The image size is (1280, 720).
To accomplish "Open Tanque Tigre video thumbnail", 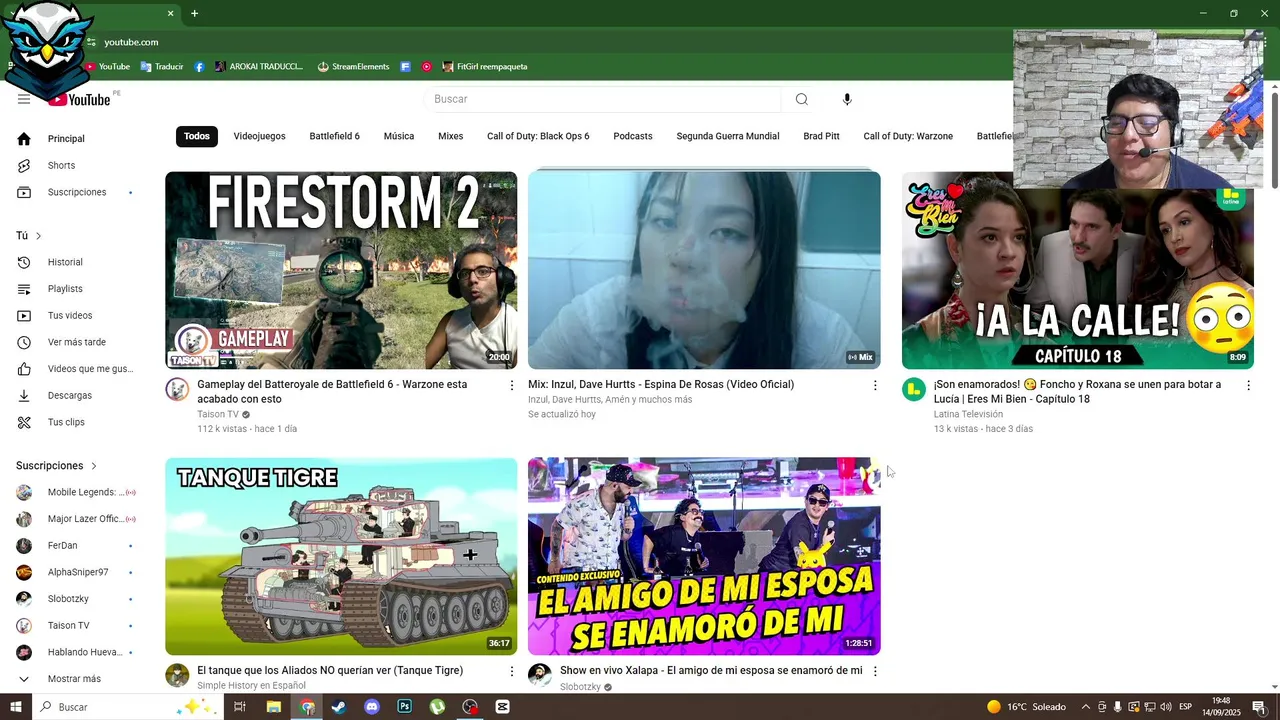I will point(341,556).
